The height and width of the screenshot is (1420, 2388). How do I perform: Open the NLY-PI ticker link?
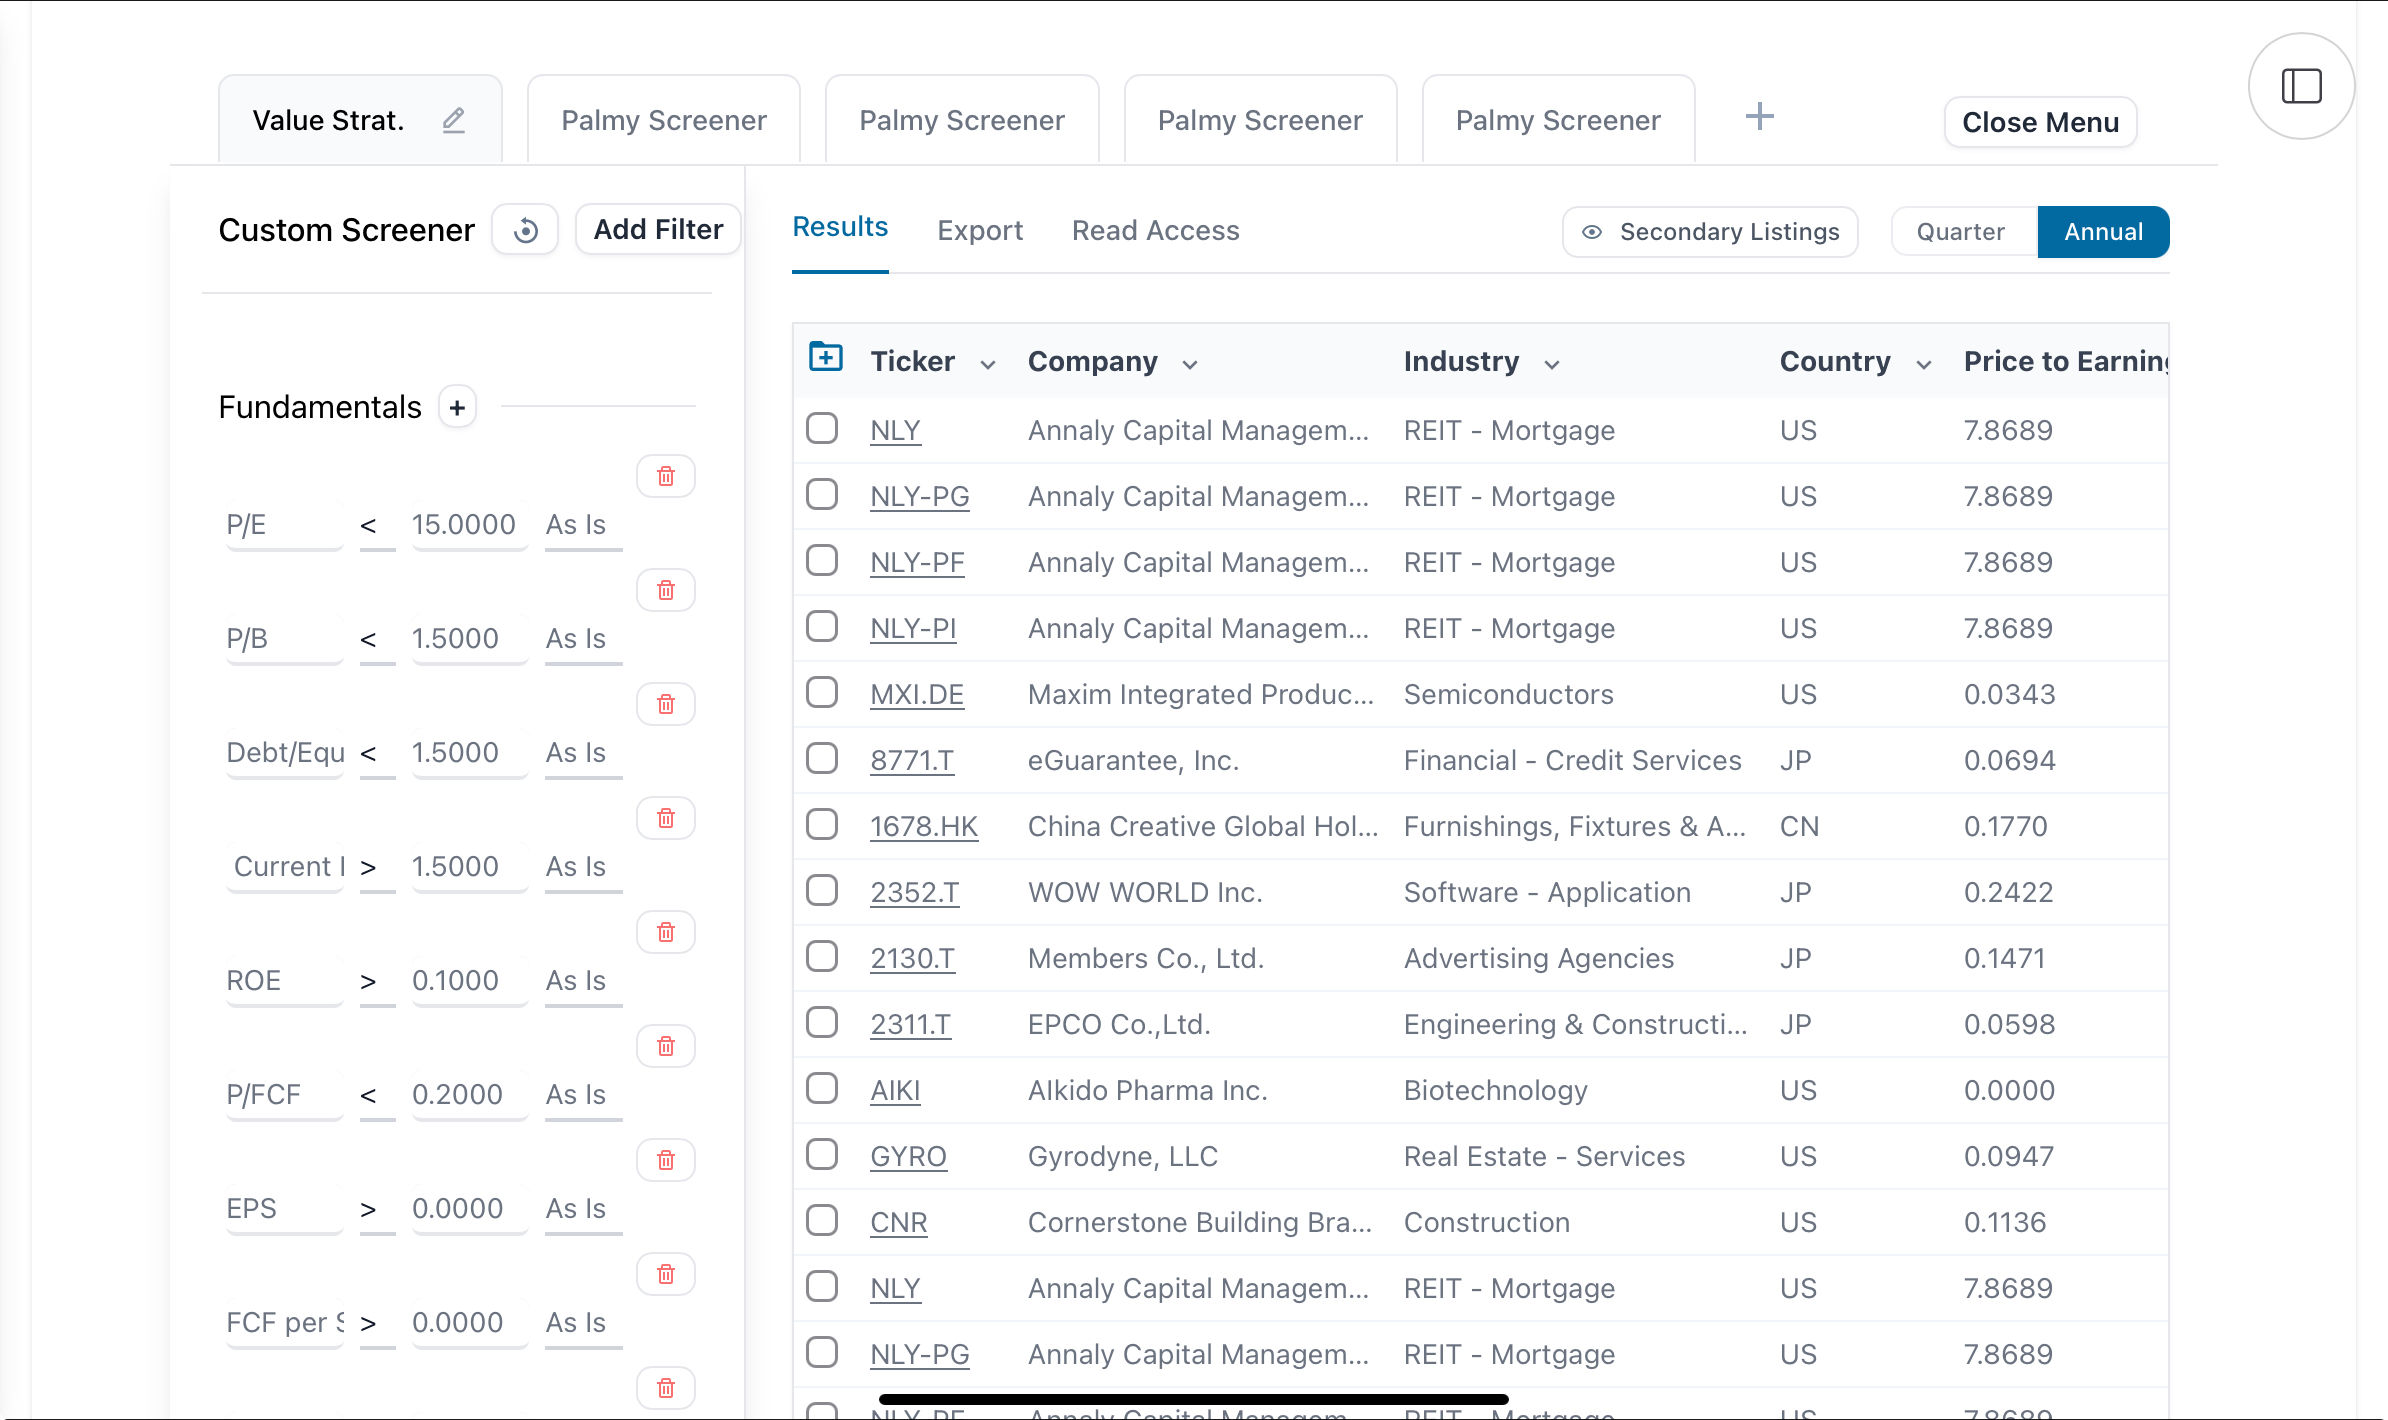(913, 628)
